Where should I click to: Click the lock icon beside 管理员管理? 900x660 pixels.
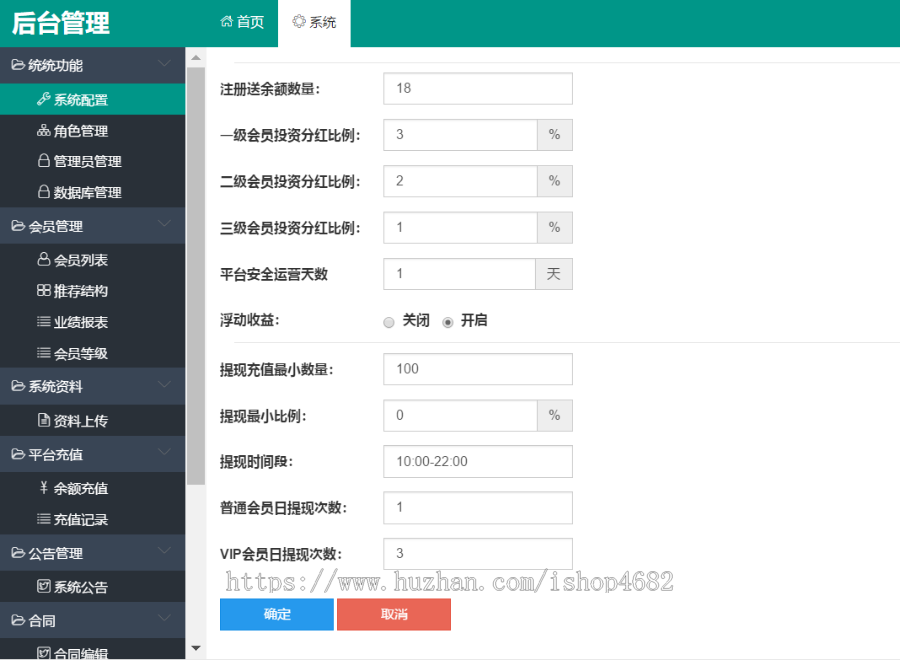(x=43, y=161)
